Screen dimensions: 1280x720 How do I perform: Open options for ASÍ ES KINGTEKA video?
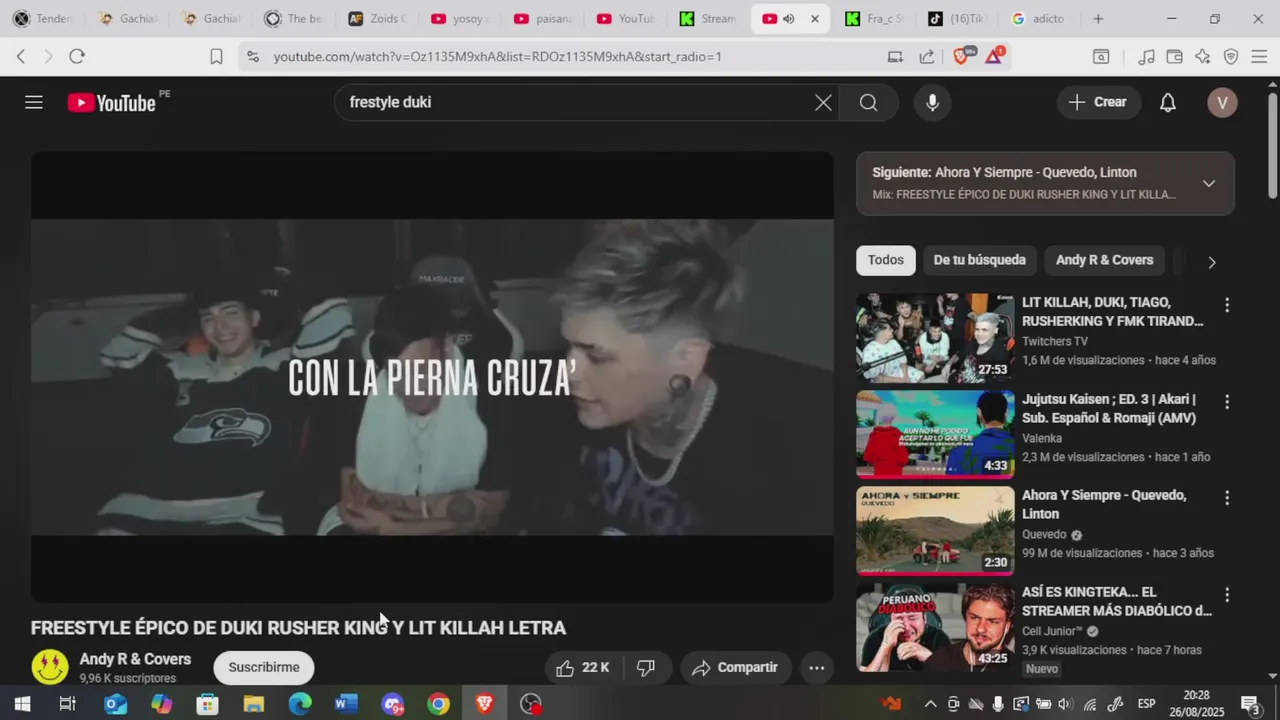click(x=1227, y=594)
